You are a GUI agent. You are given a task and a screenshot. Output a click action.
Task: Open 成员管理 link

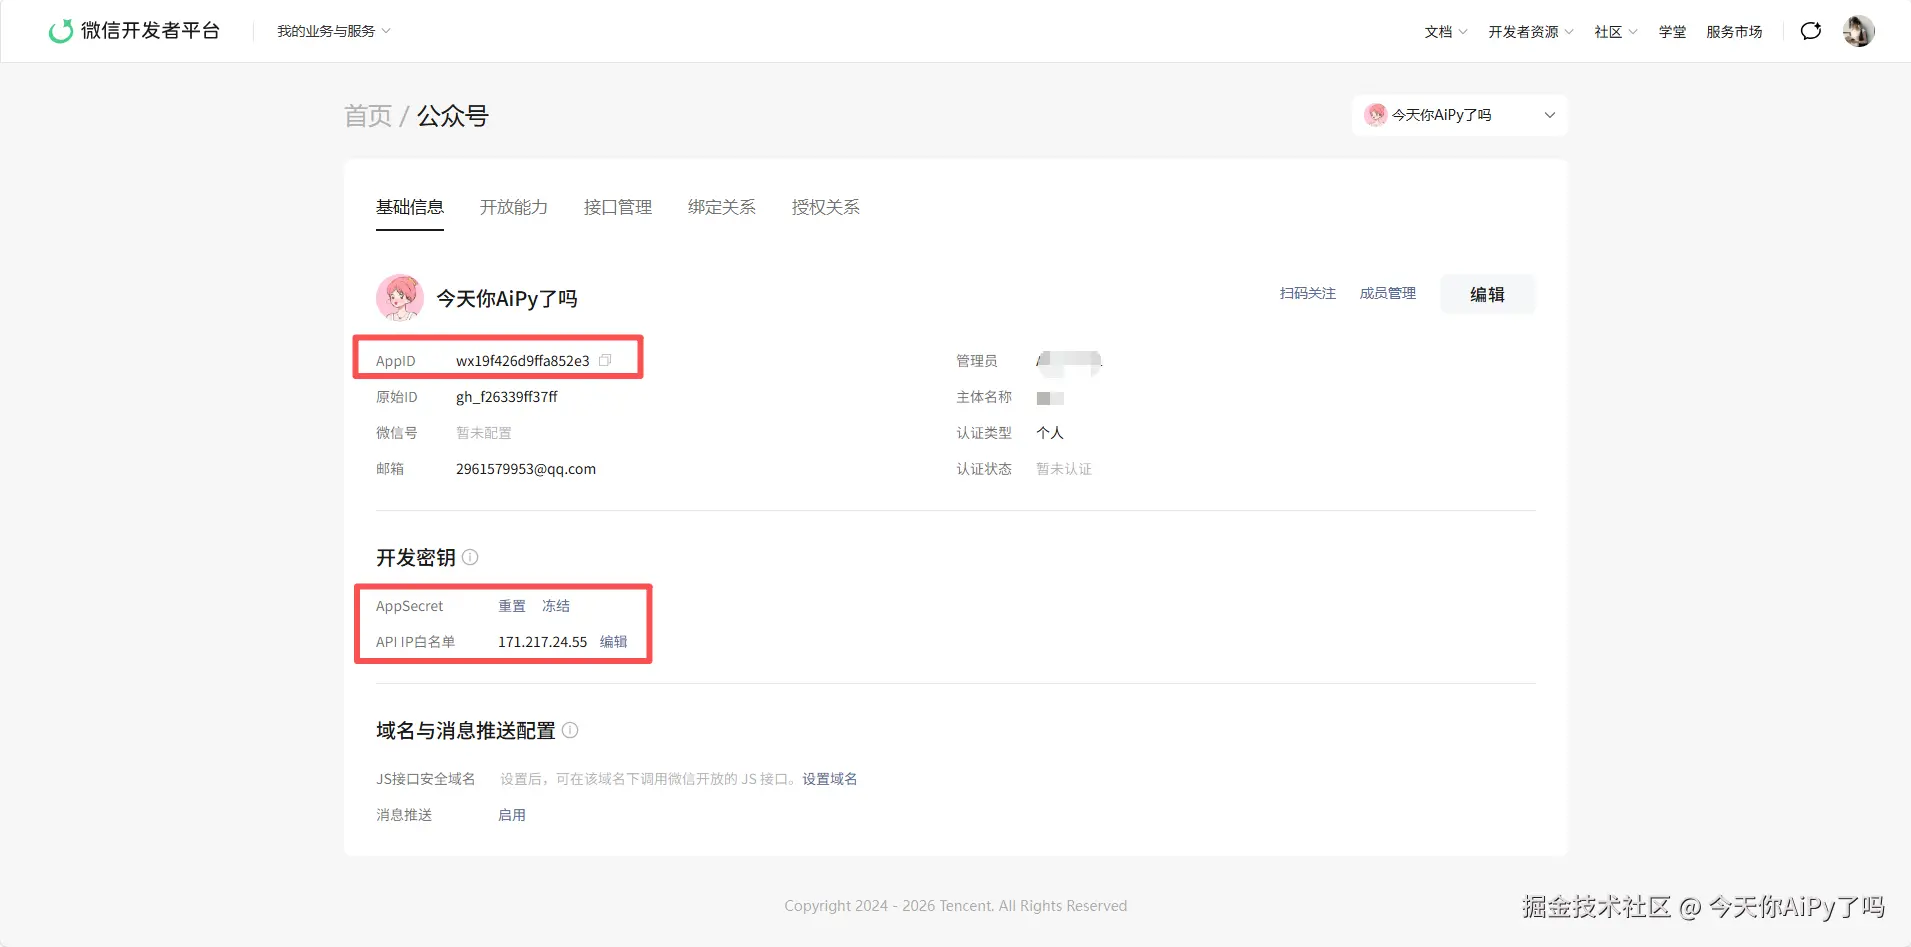coord(1388,293)
